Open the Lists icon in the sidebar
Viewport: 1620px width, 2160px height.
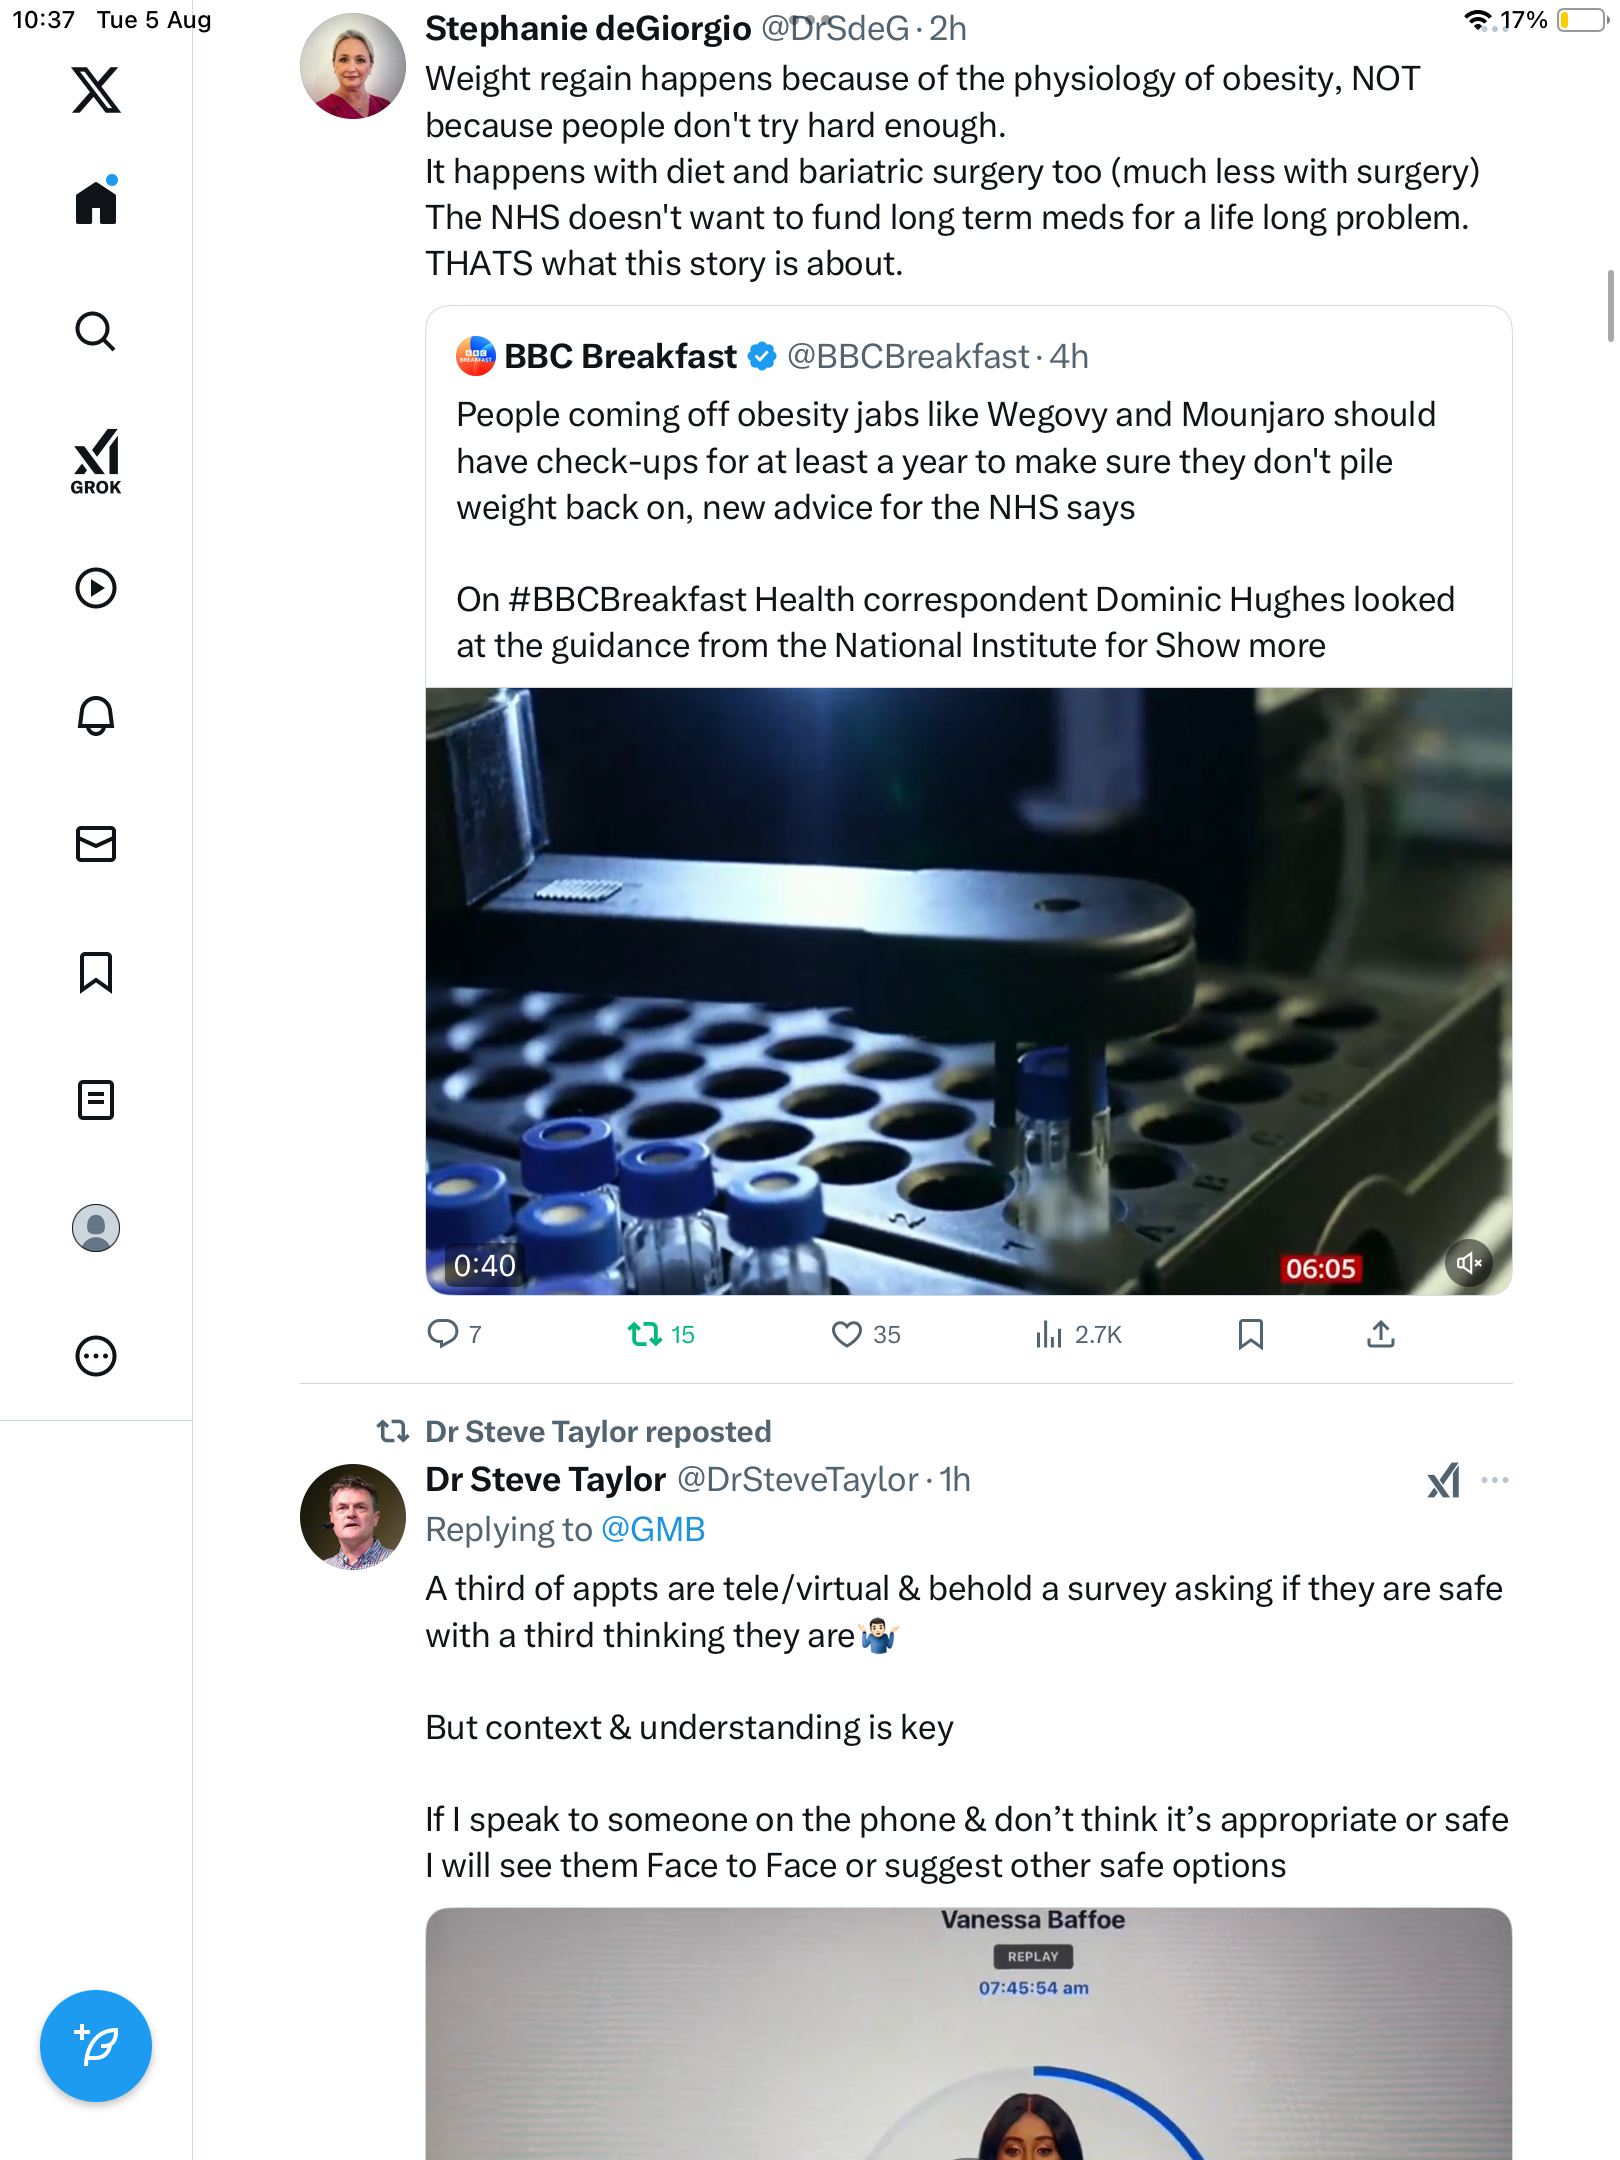(96, 1100)
